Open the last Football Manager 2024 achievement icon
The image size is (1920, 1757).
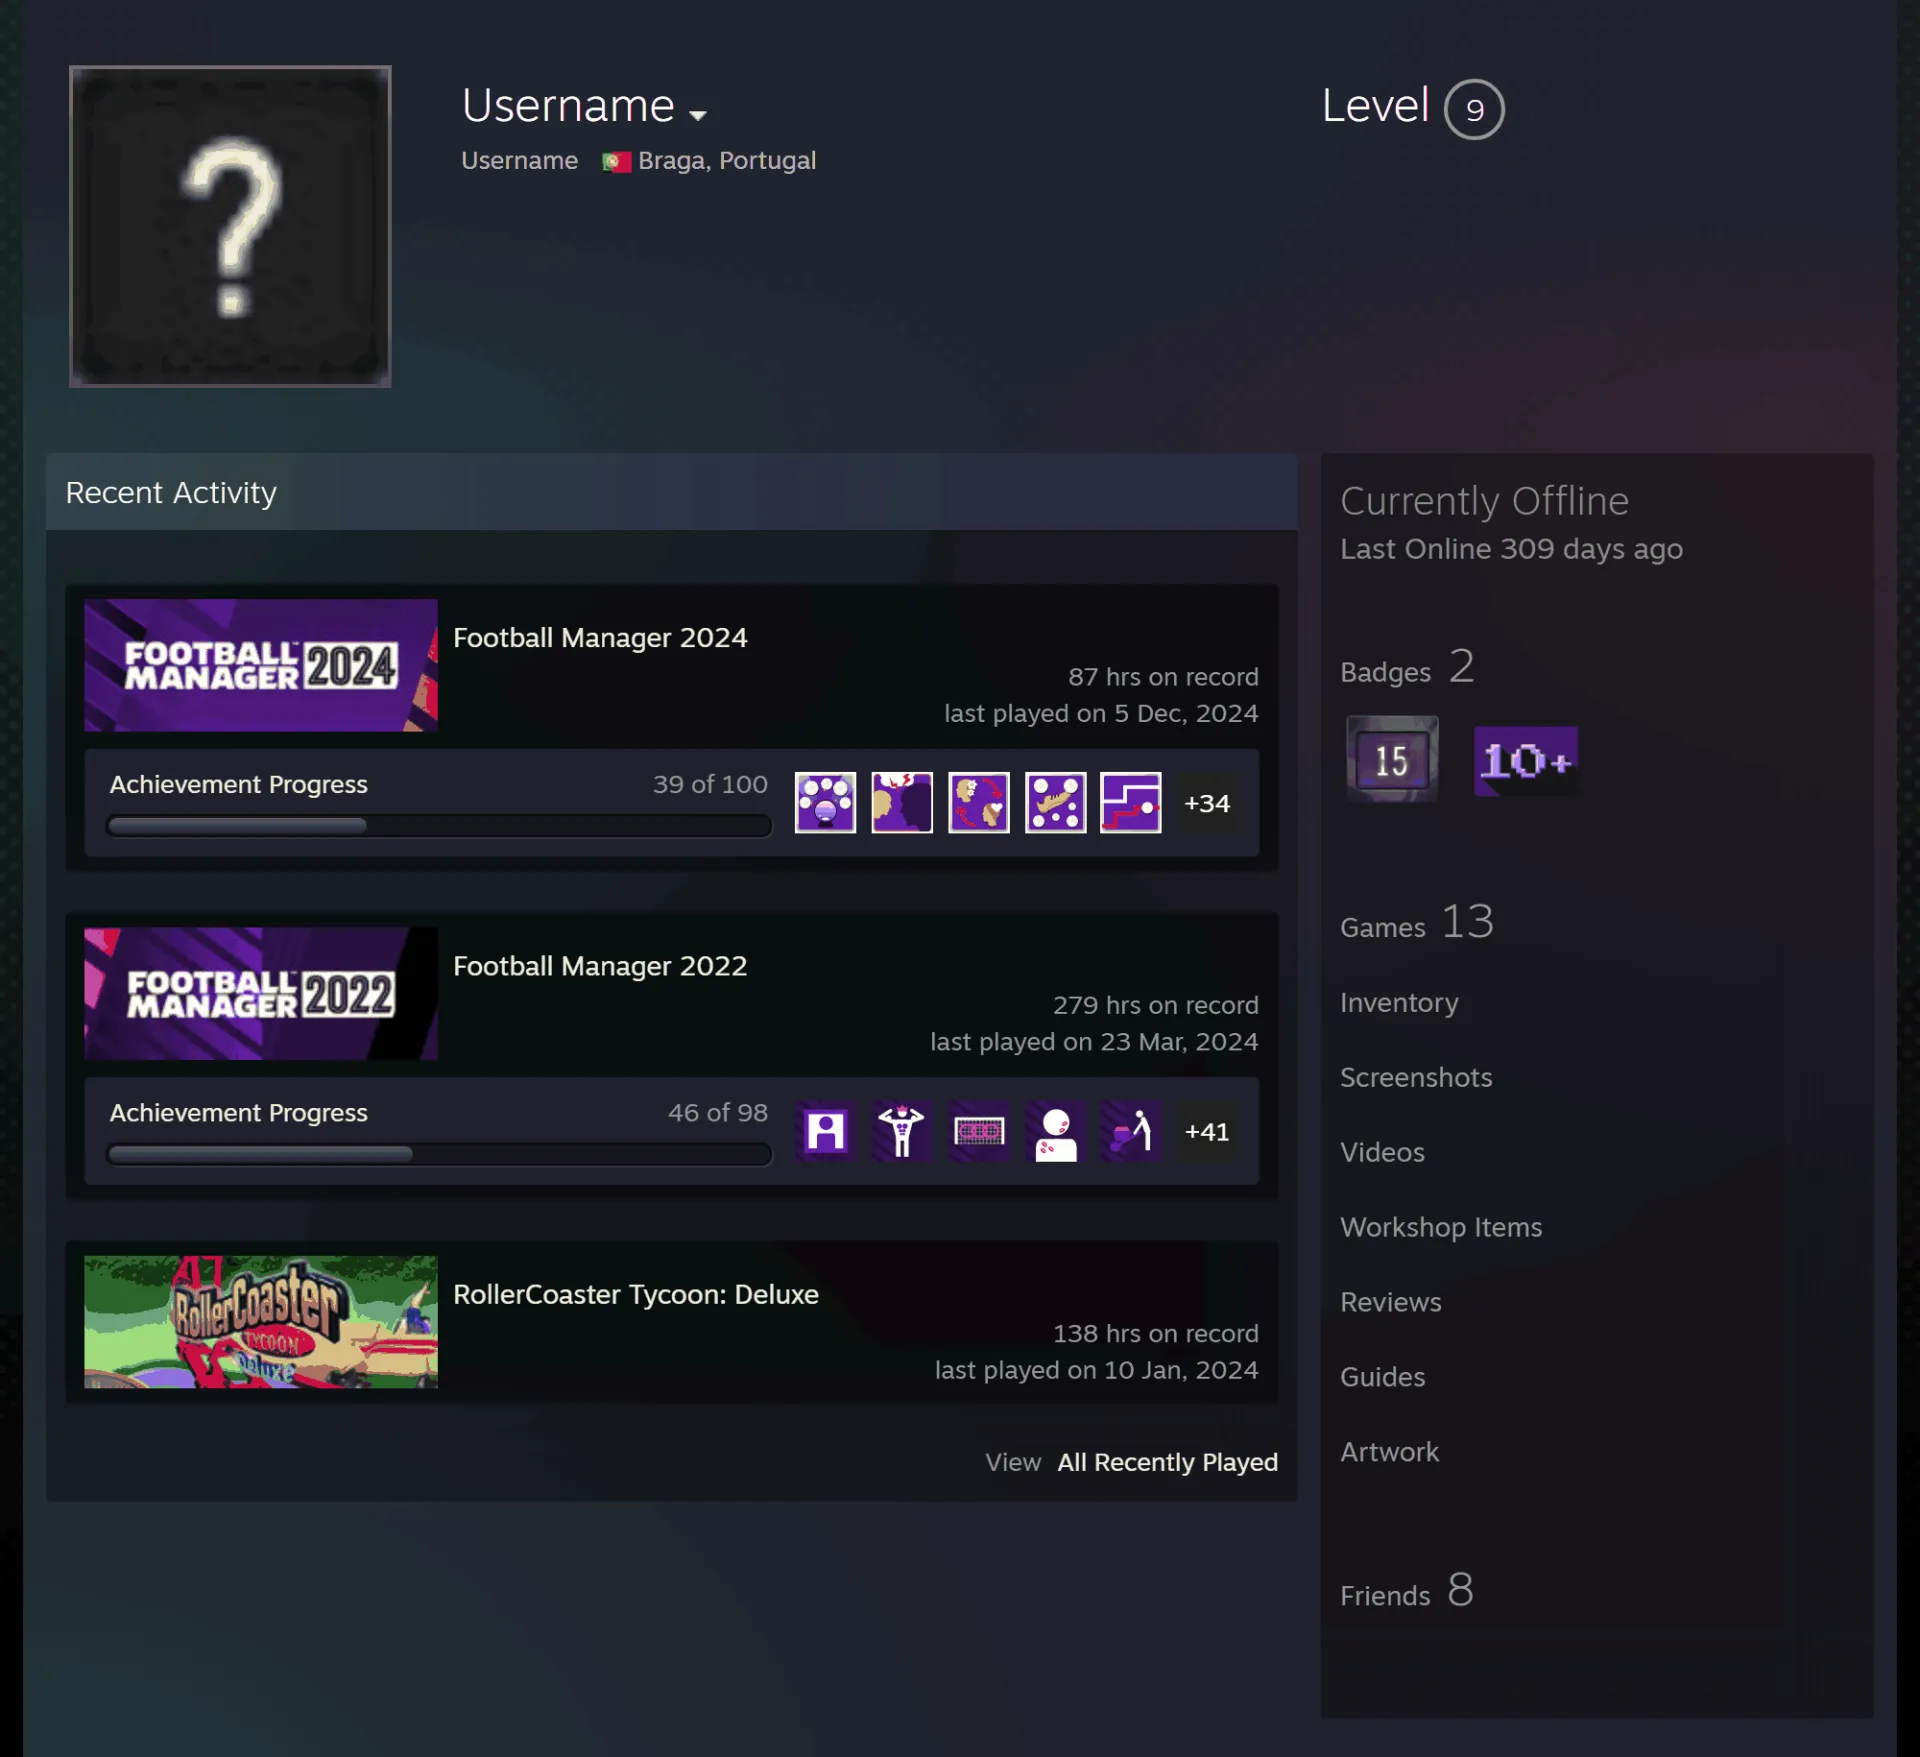coord(1131,802)
